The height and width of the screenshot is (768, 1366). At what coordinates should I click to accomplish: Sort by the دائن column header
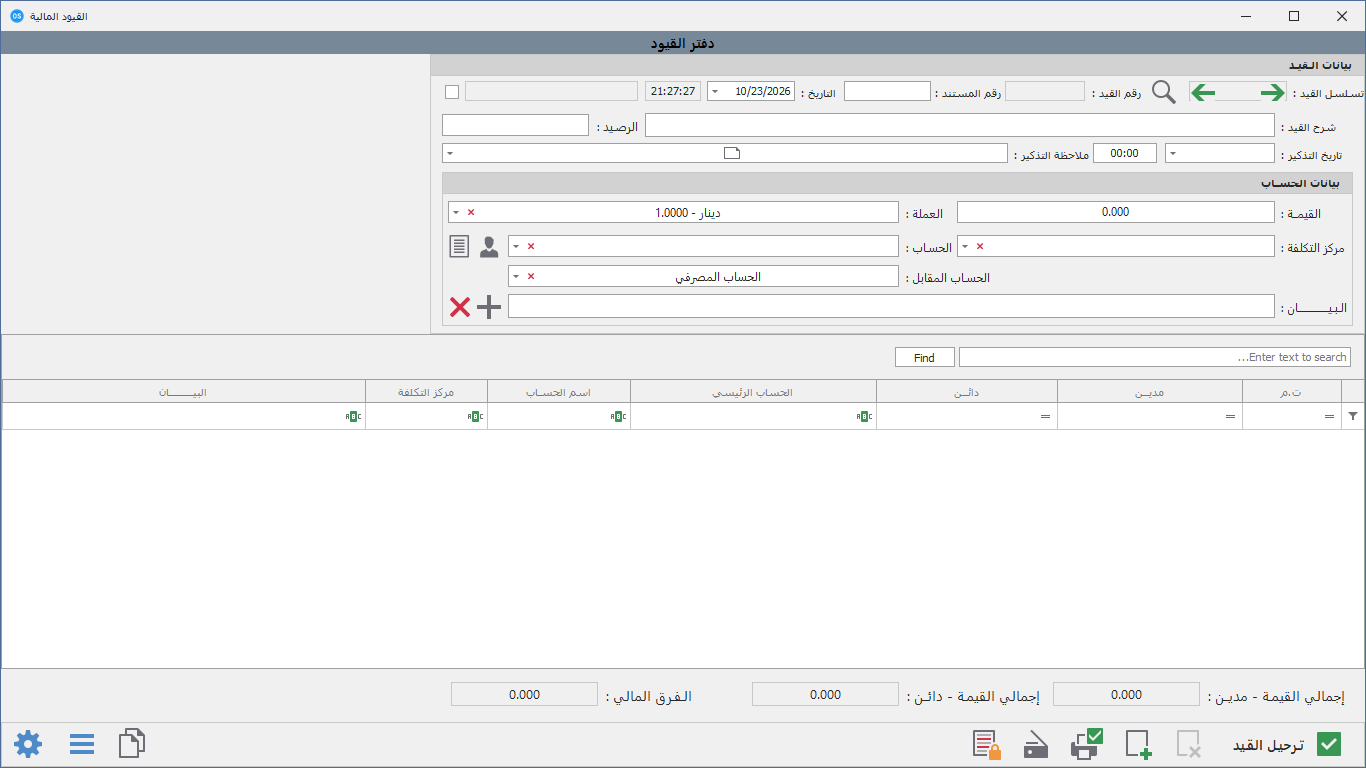pos(967,392)
